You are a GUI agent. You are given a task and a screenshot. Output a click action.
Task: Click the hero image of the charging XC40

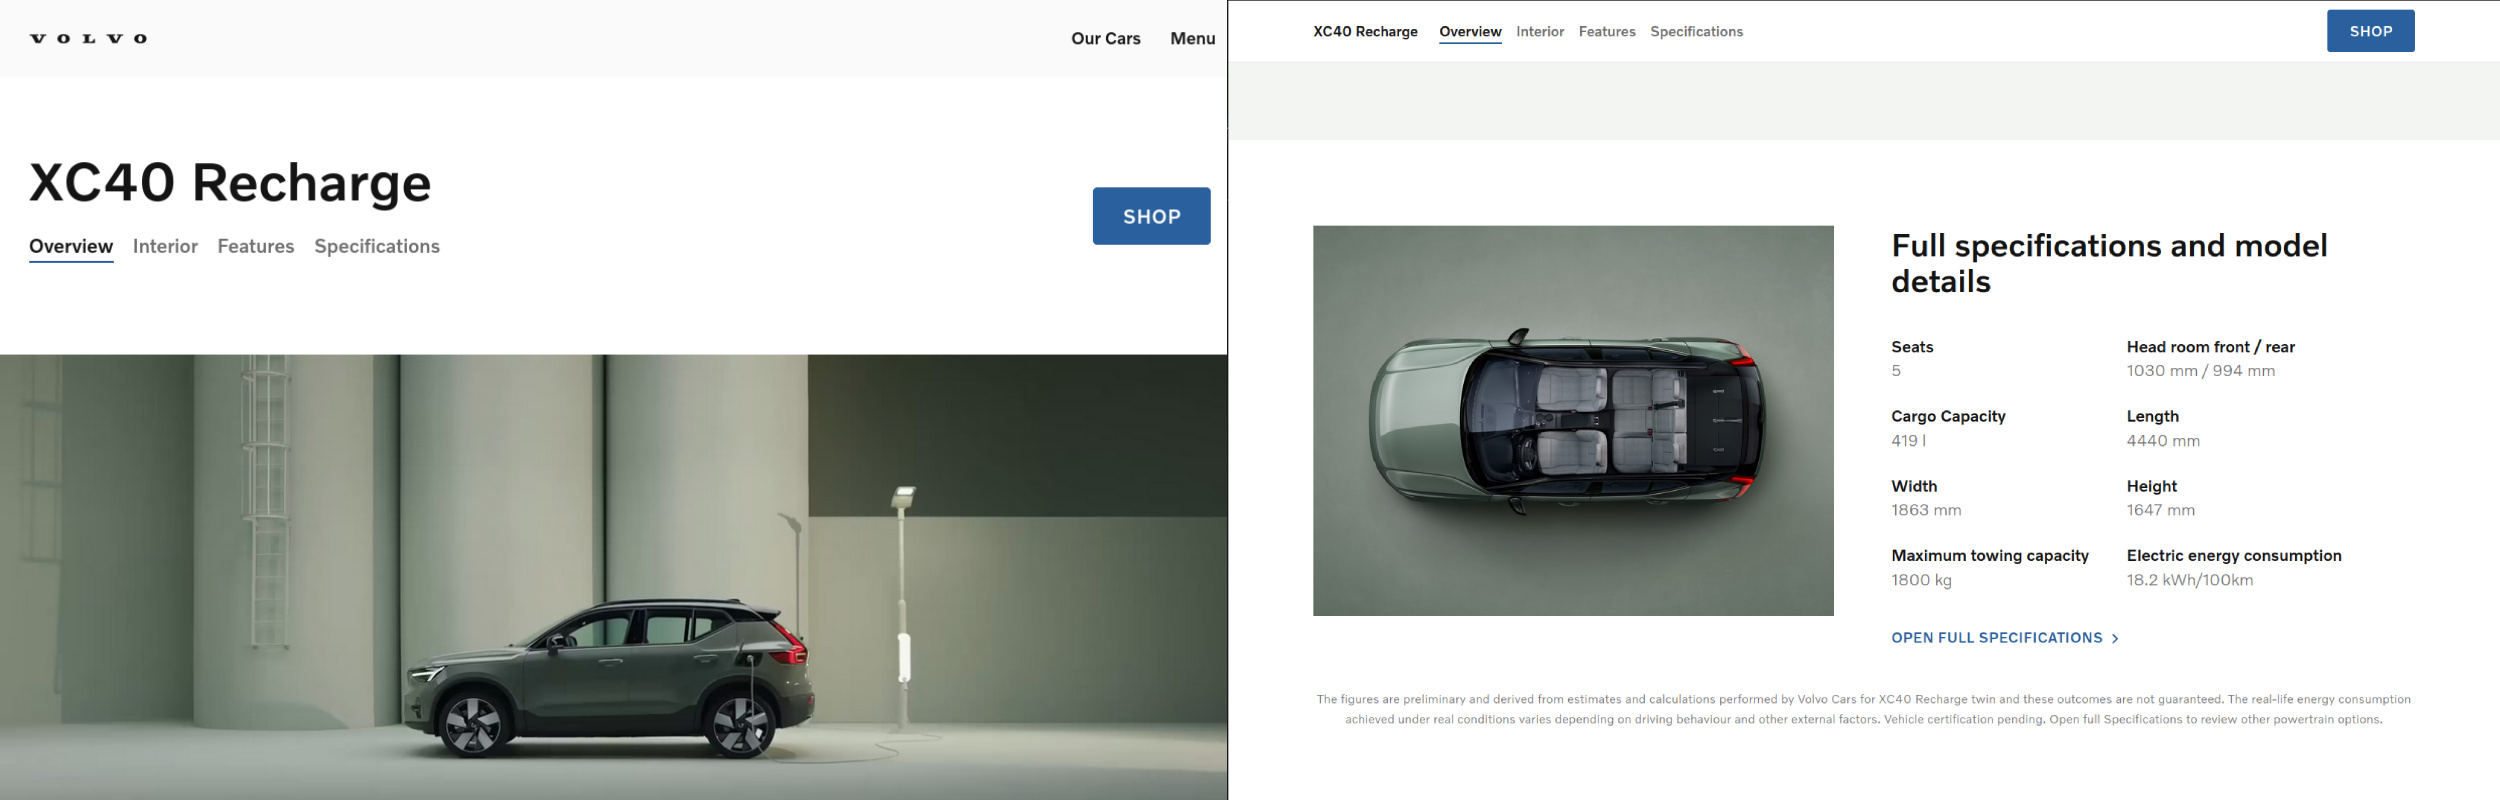click(x=613, y=577)
